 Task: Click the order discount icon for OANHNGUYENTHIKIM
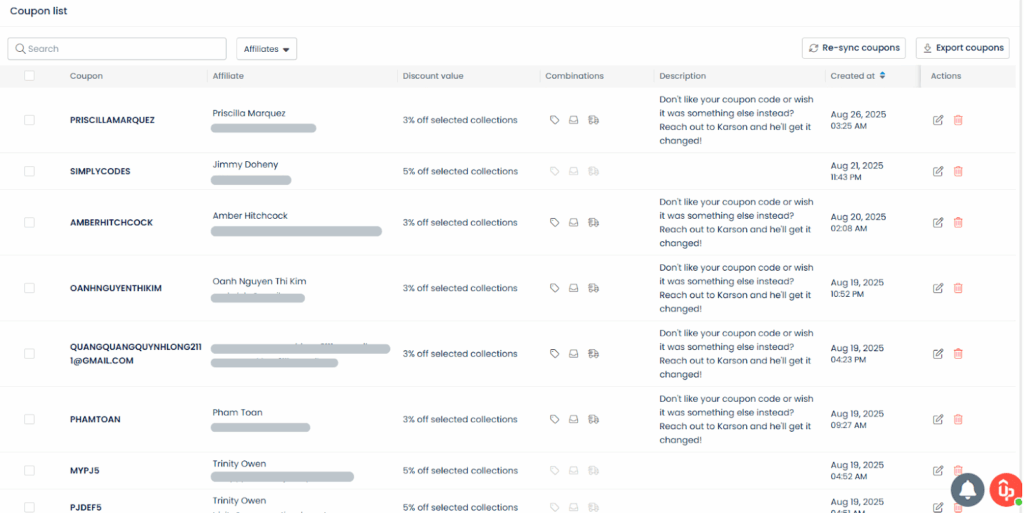[x=573, y=288]
